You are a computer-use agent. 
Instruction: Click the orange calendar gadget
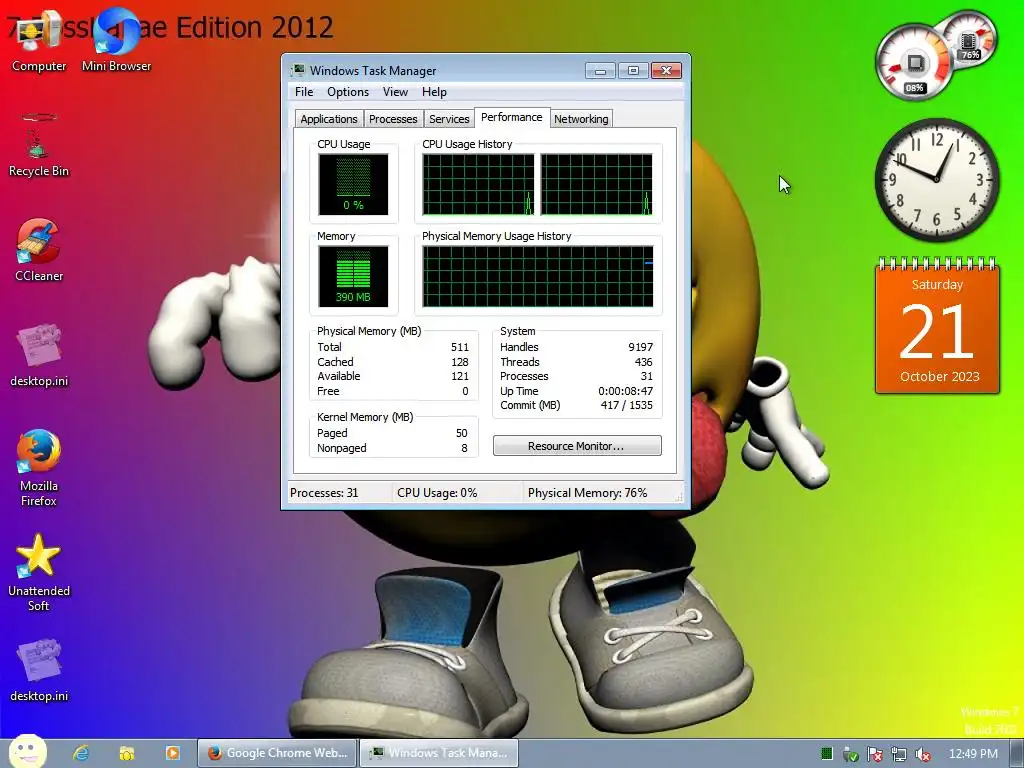point(937,326)
